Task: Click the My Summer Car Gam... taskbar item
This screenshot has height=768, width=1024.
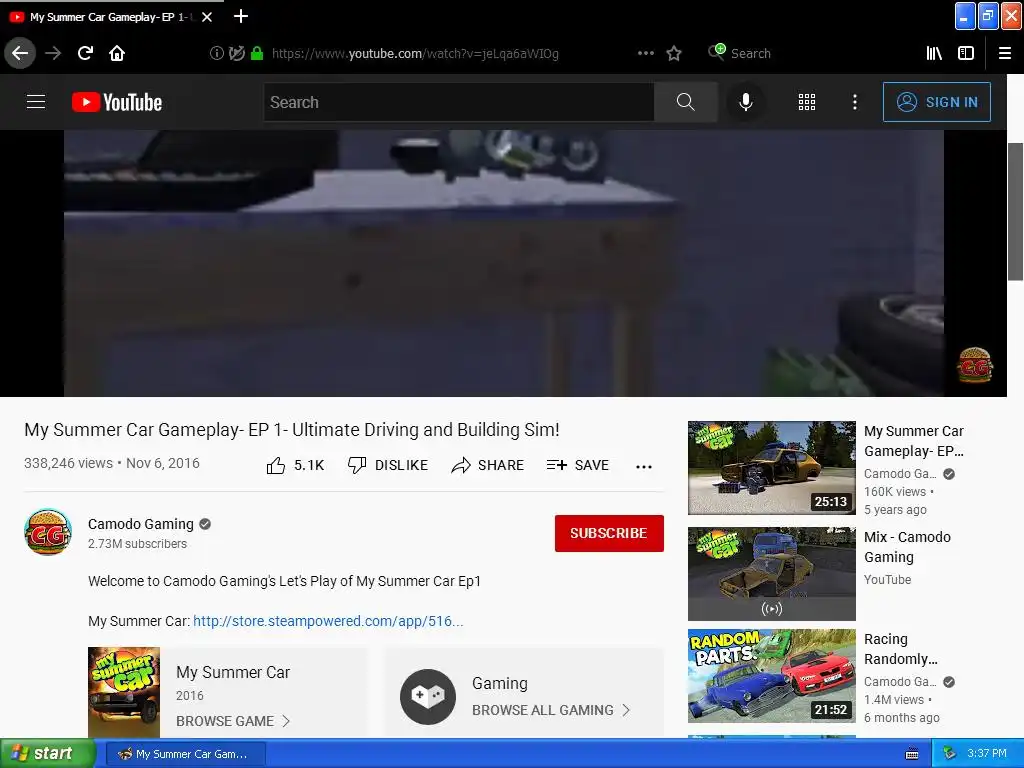Action: (185, 754)
